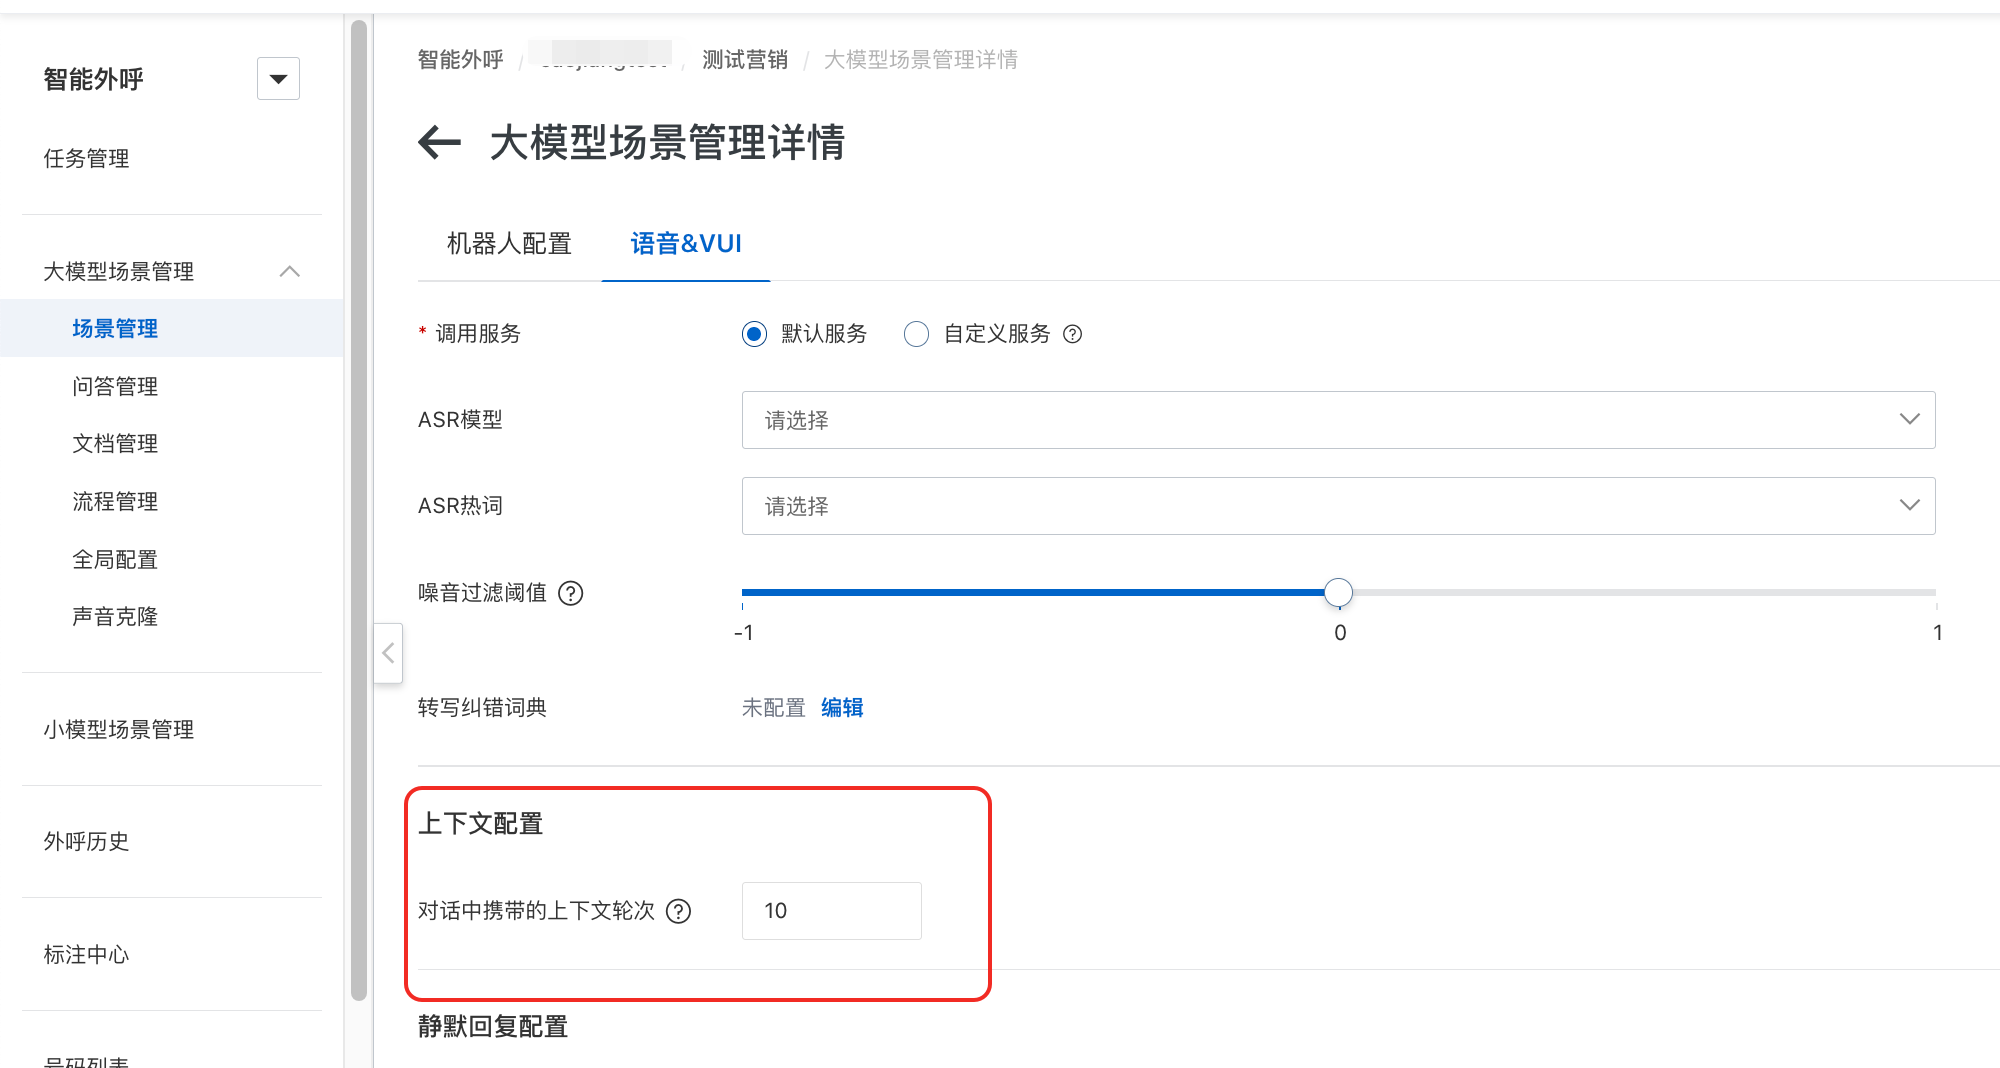
Task: Open the 智能外呼 product switcher arrow
Action: [x=278, y=79]
